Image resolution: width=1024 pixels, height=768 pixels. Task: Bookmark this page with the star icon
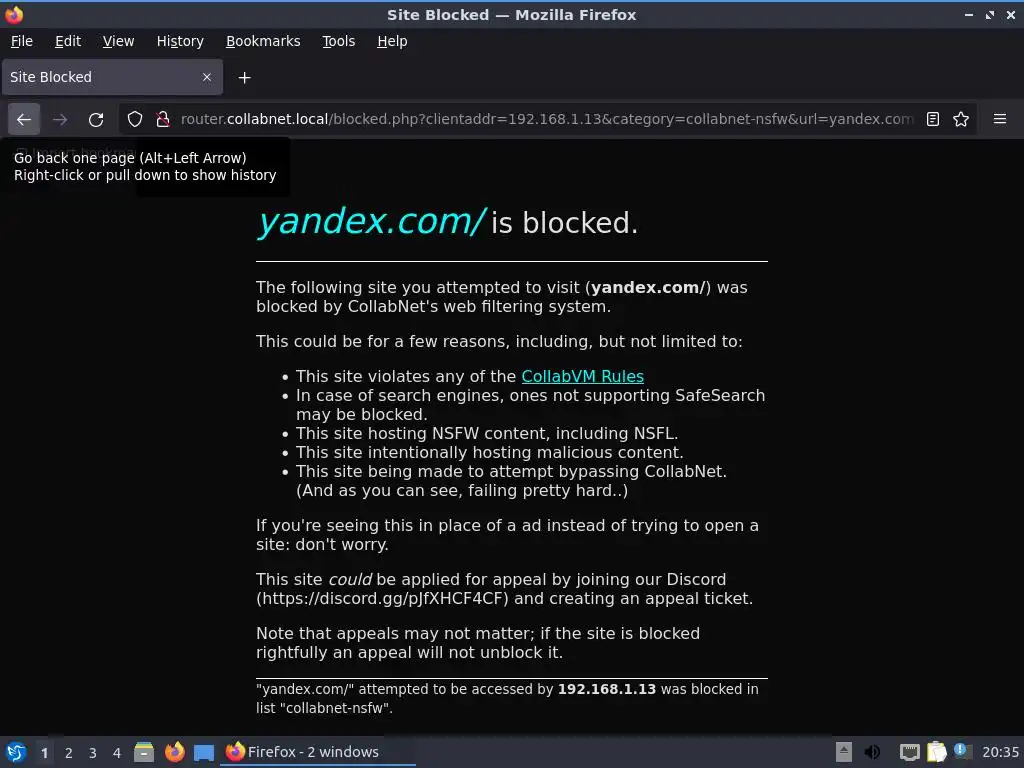click(961, 119)
